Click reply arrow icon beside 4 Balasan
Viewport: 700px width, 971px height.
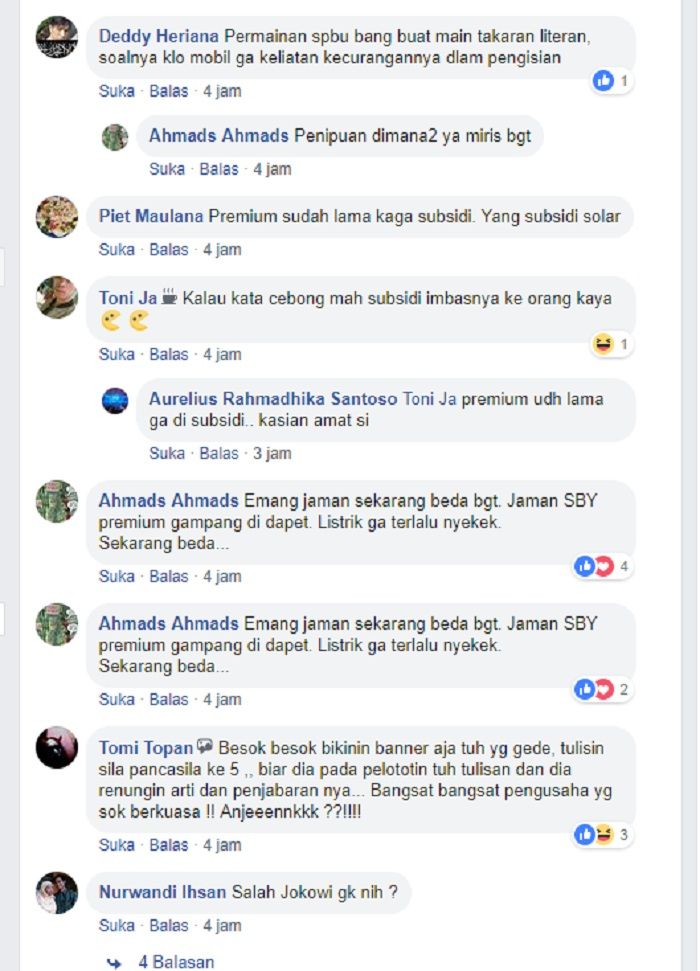[114, 963]
